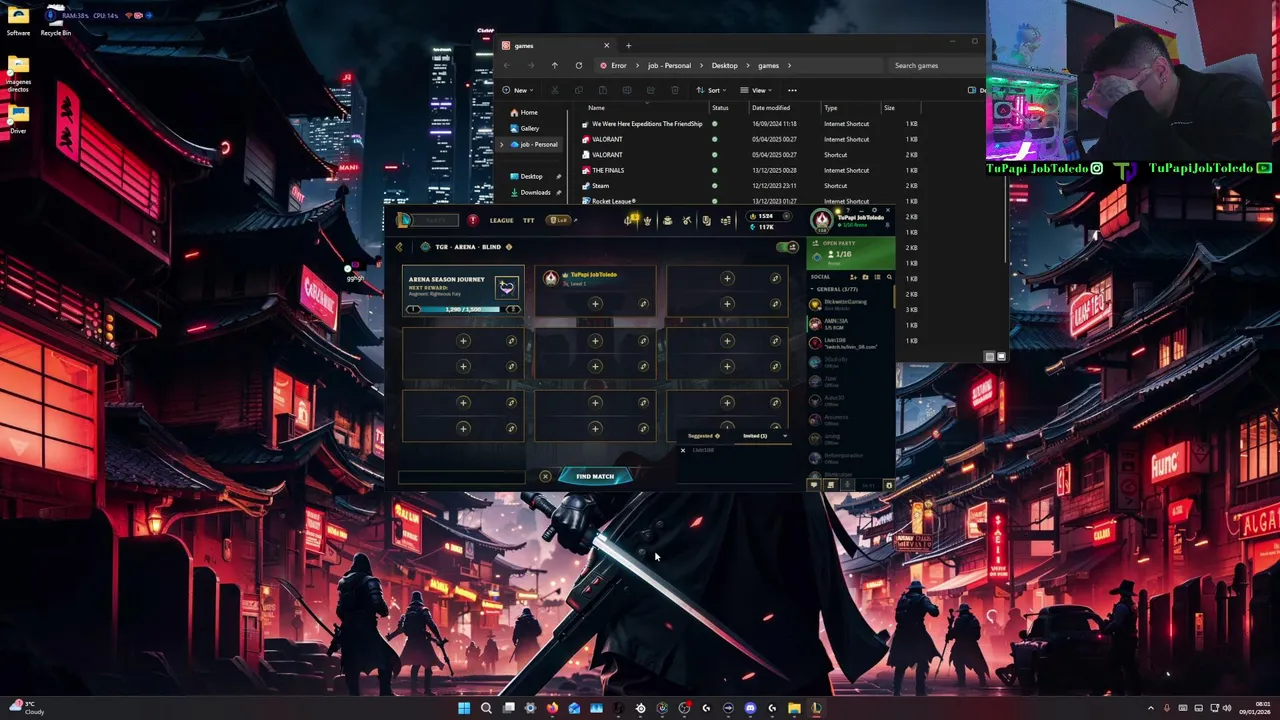Collapse the General friends group
Viewport: 1280px width, 720px height.
[x=813, y=289]
